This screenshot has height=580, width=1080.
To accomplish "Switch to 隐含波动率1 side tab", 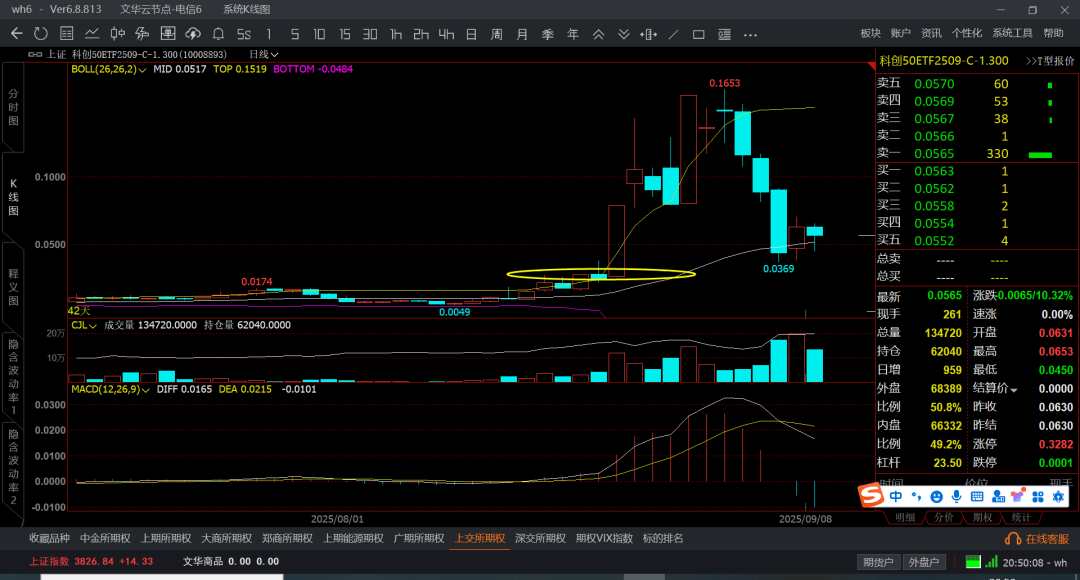I will pos(13,377).
